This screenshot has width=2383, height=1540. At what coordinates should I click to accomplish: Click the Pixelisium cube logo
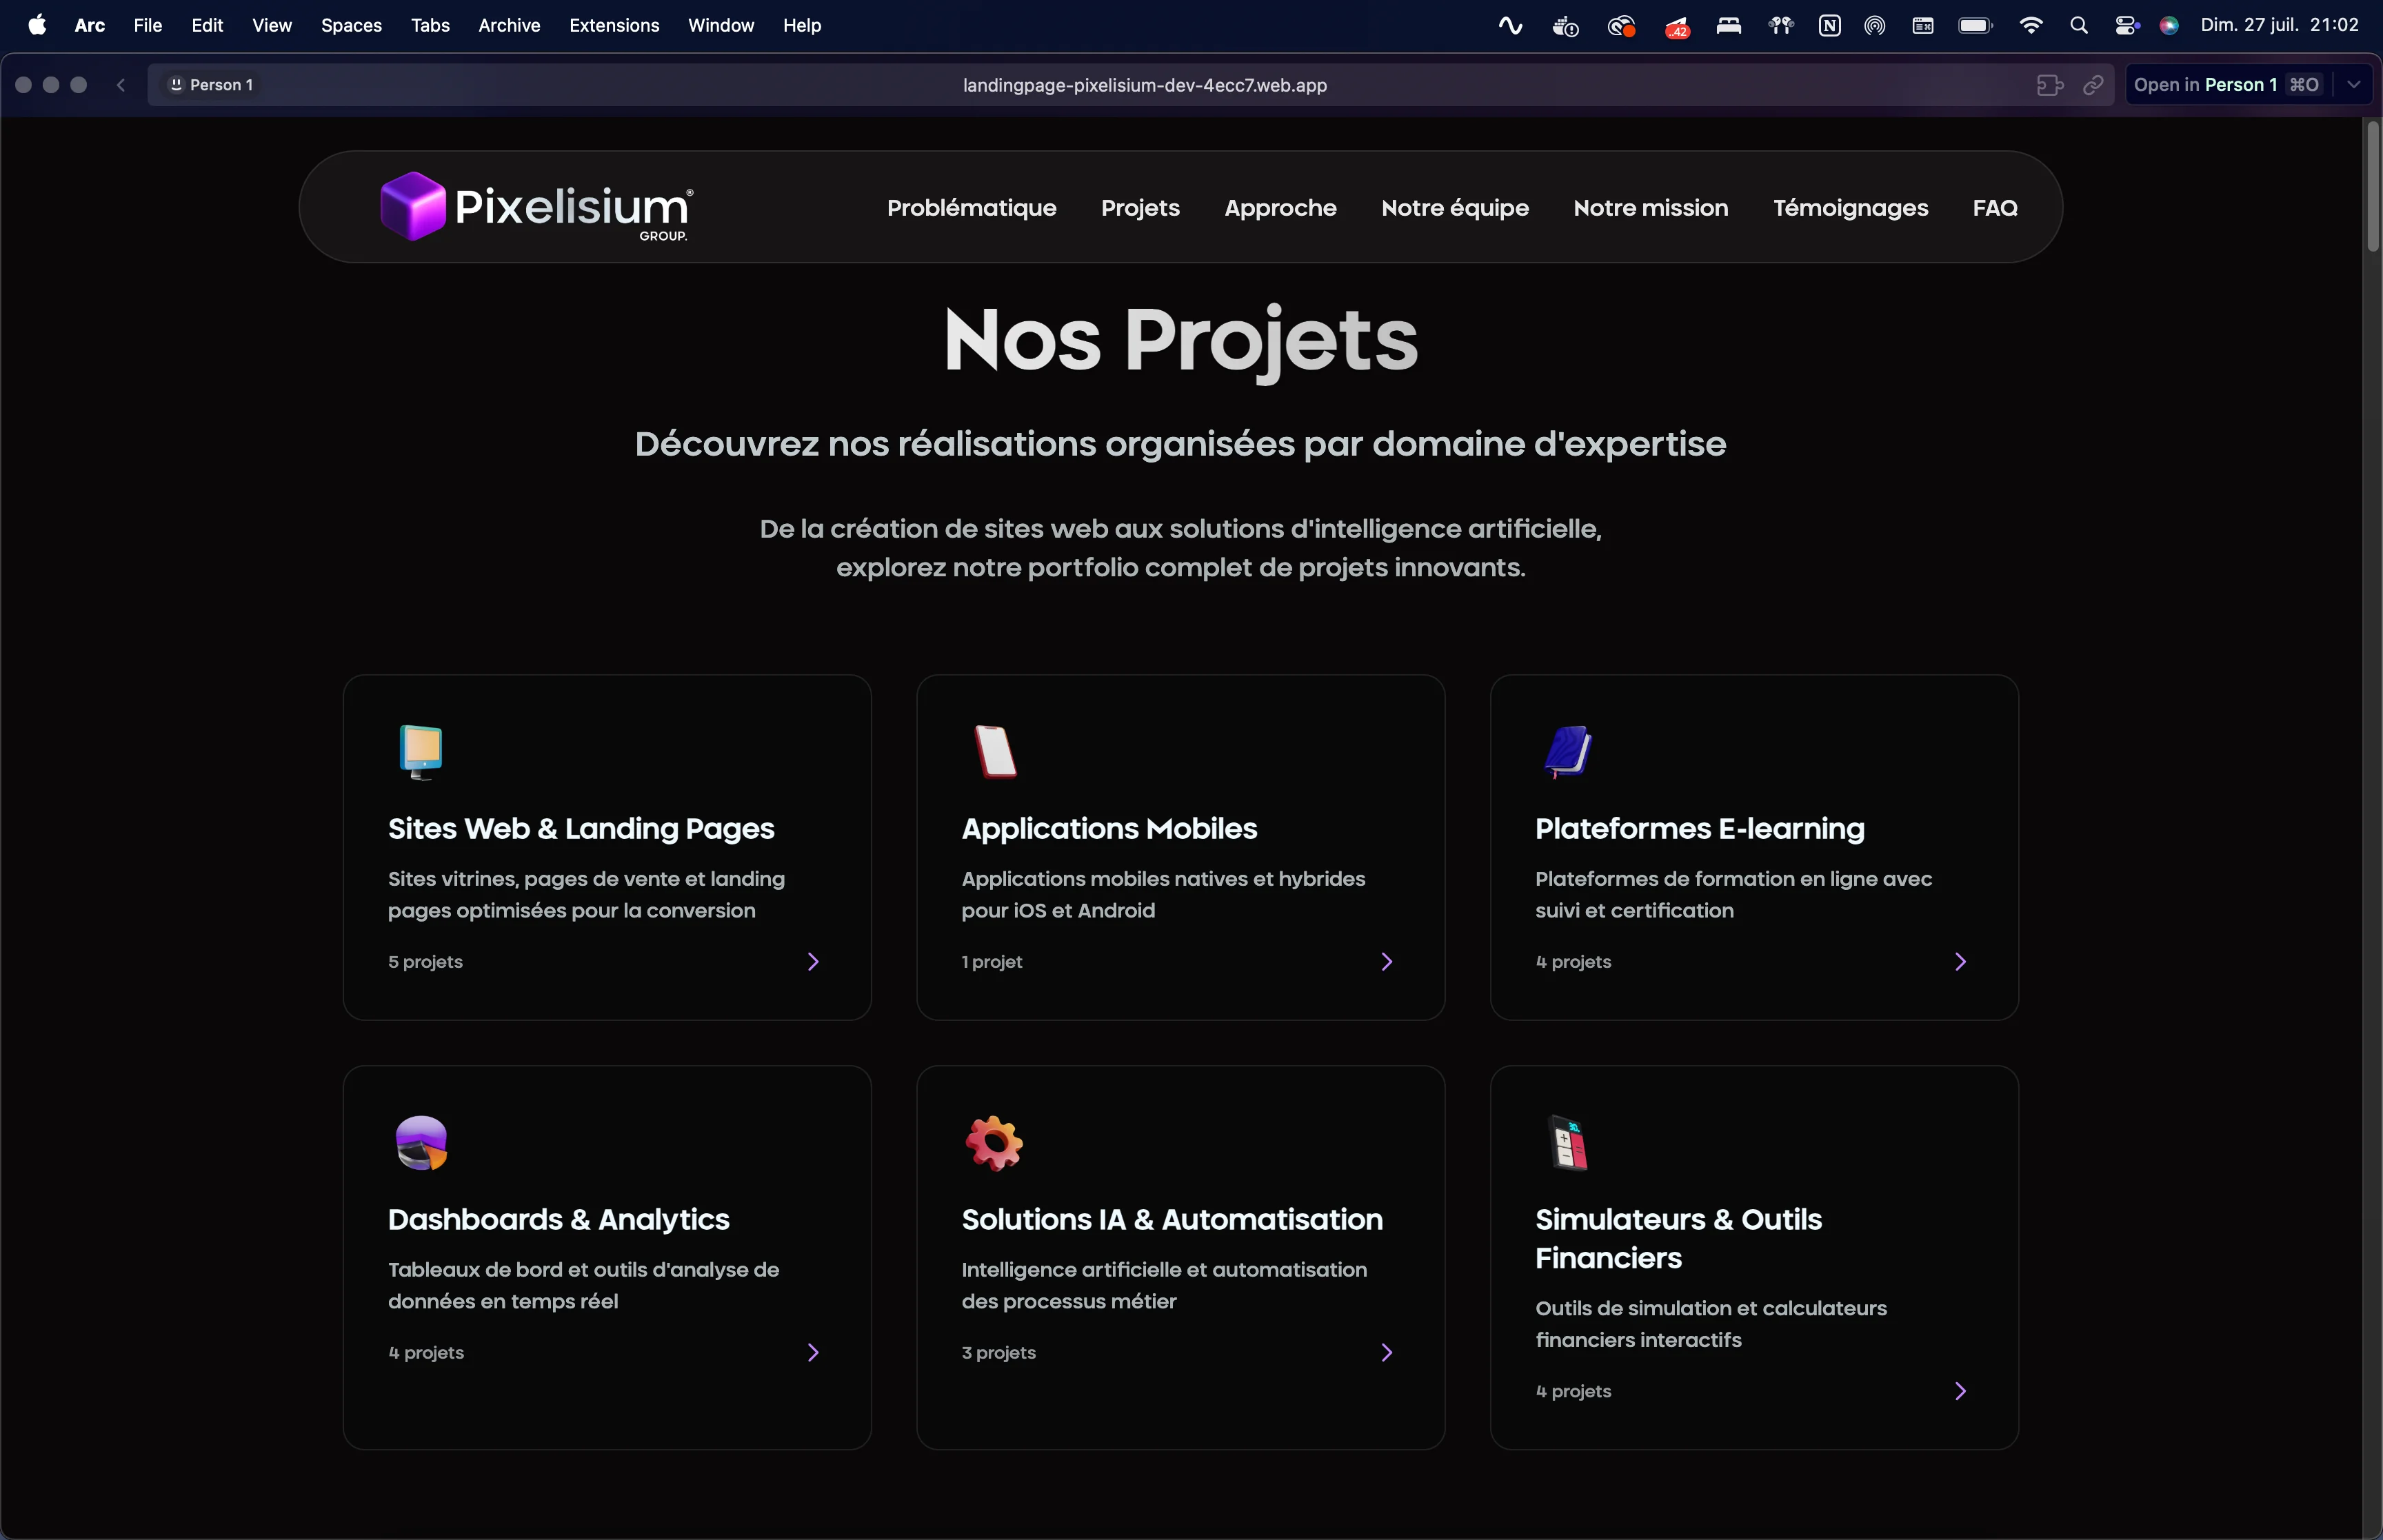(412, 206)
